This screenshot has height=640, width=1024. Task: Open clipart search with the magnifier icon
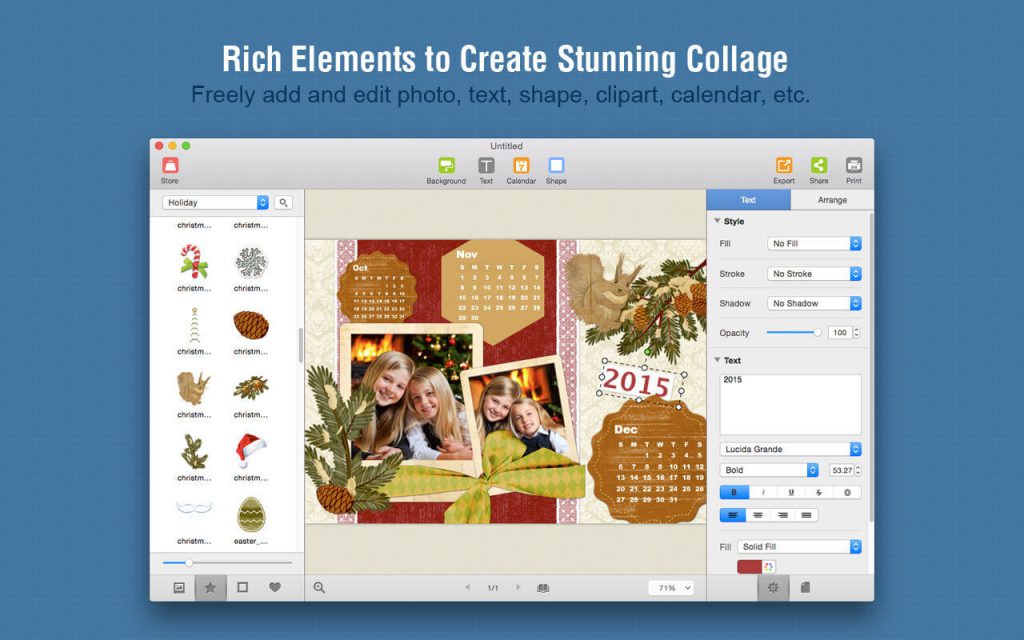pyautogui.click(x=282, y=202)
